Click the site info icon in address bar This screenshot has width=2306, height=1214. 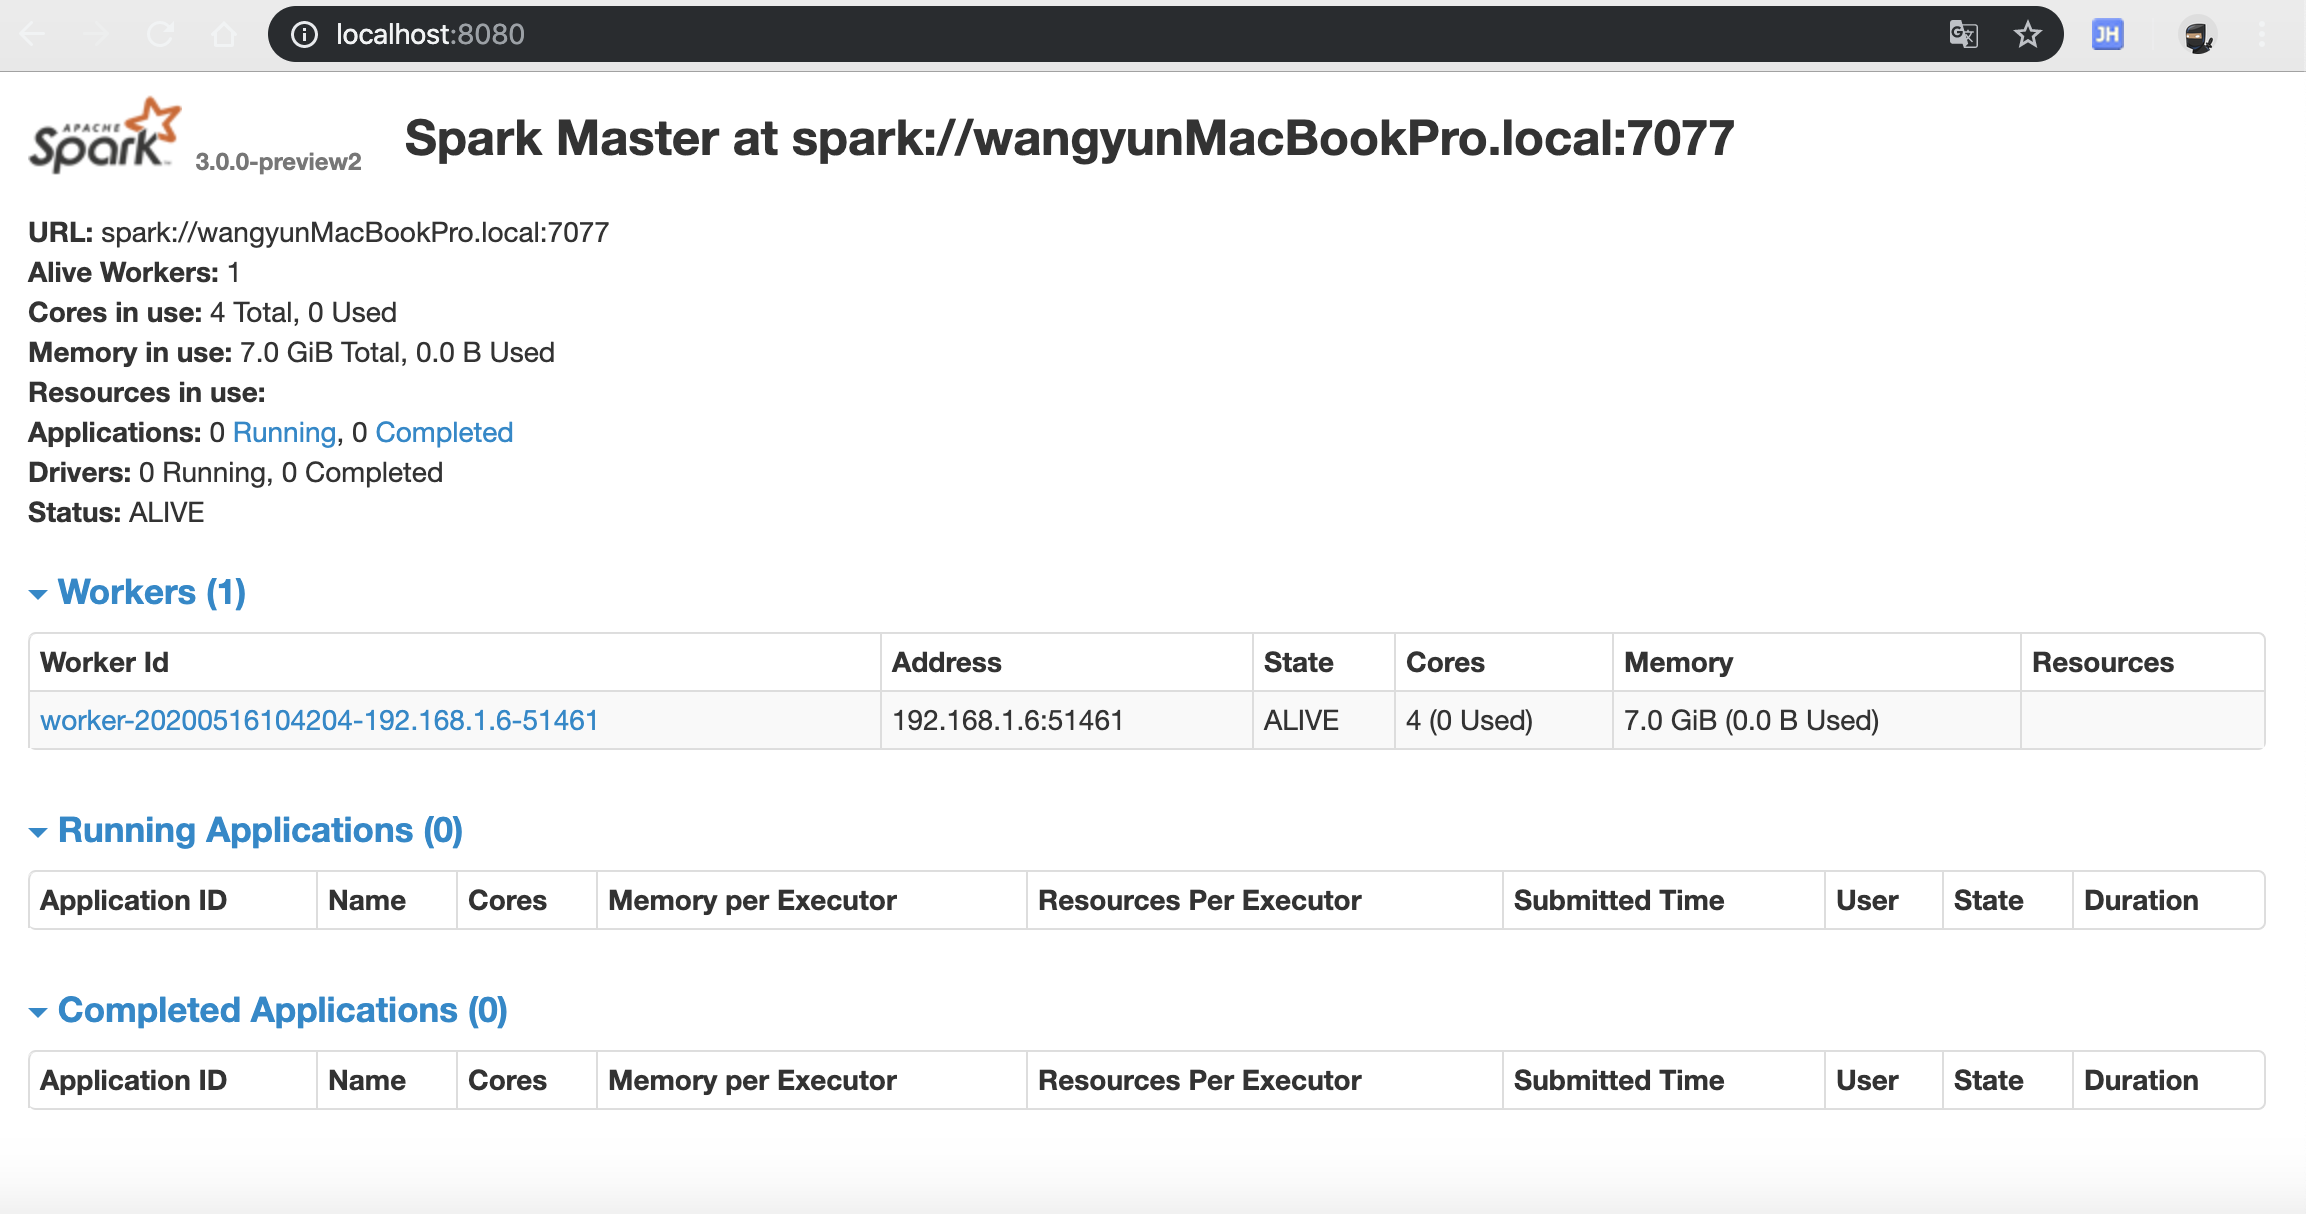coord(303,33)
